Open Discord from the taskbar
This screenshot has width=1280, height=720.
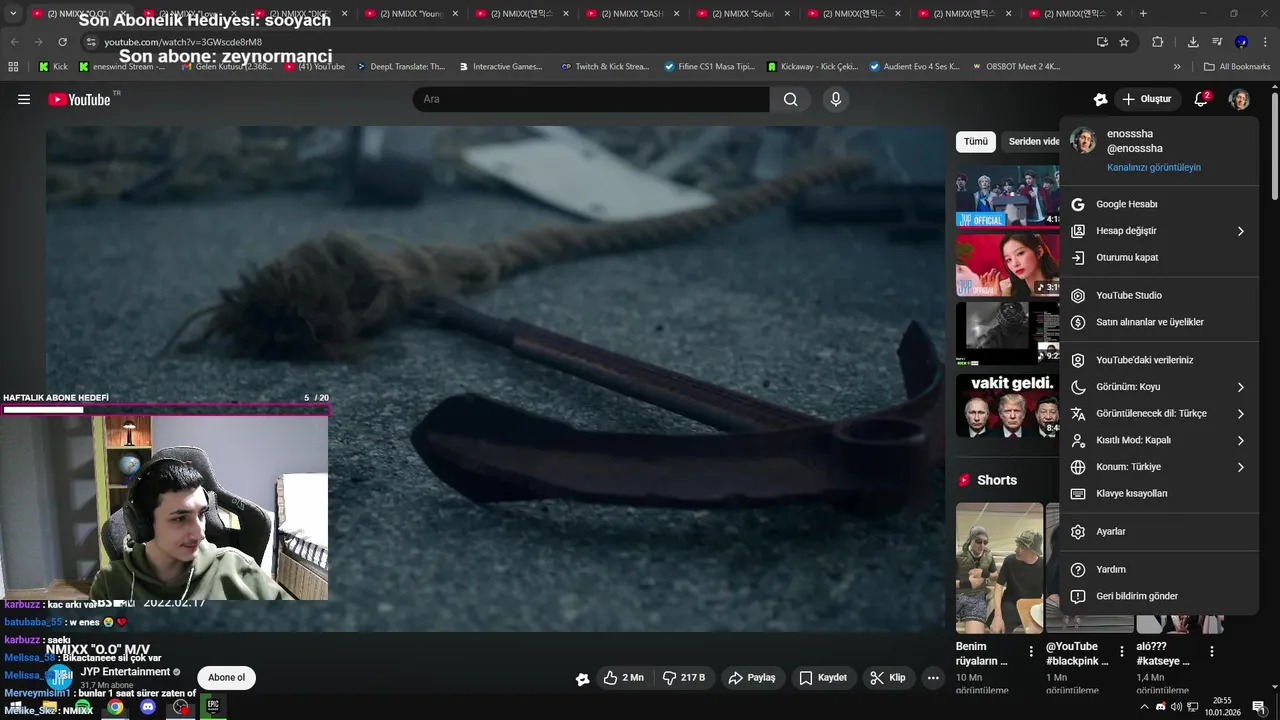(x=148, y=707)
